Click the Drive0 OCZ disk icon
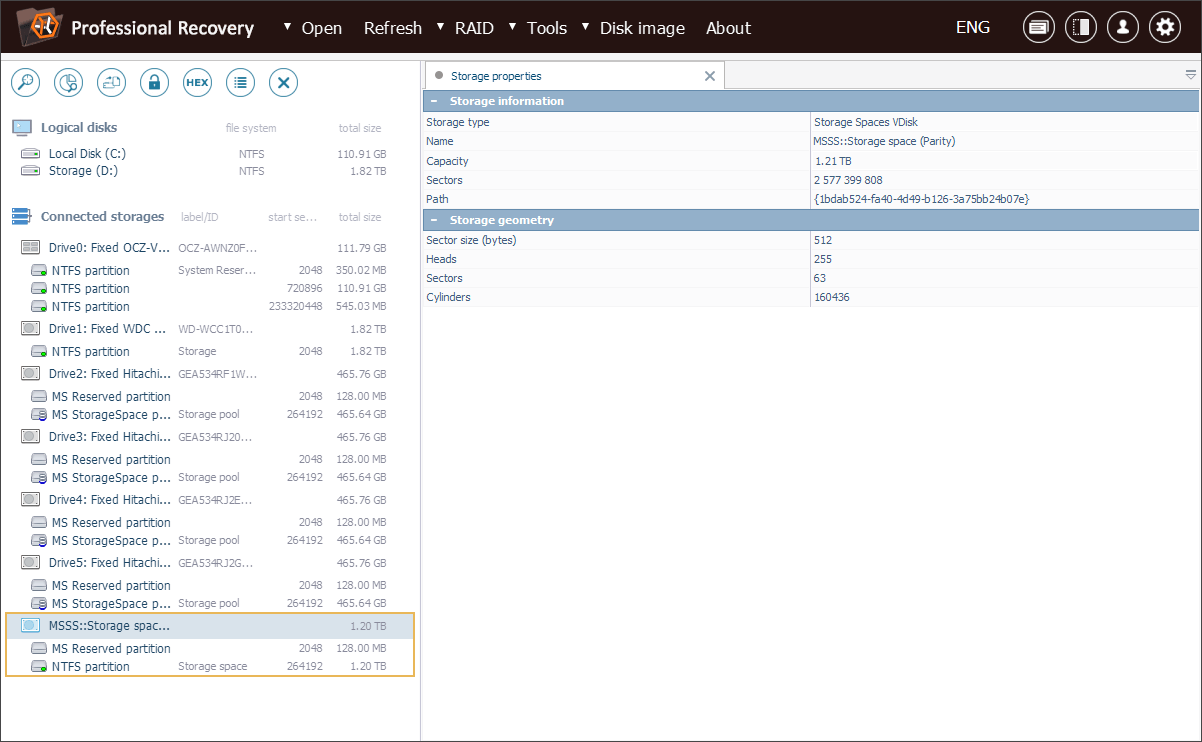This screenshot has width=1202, height=742. tap(30, 247)
